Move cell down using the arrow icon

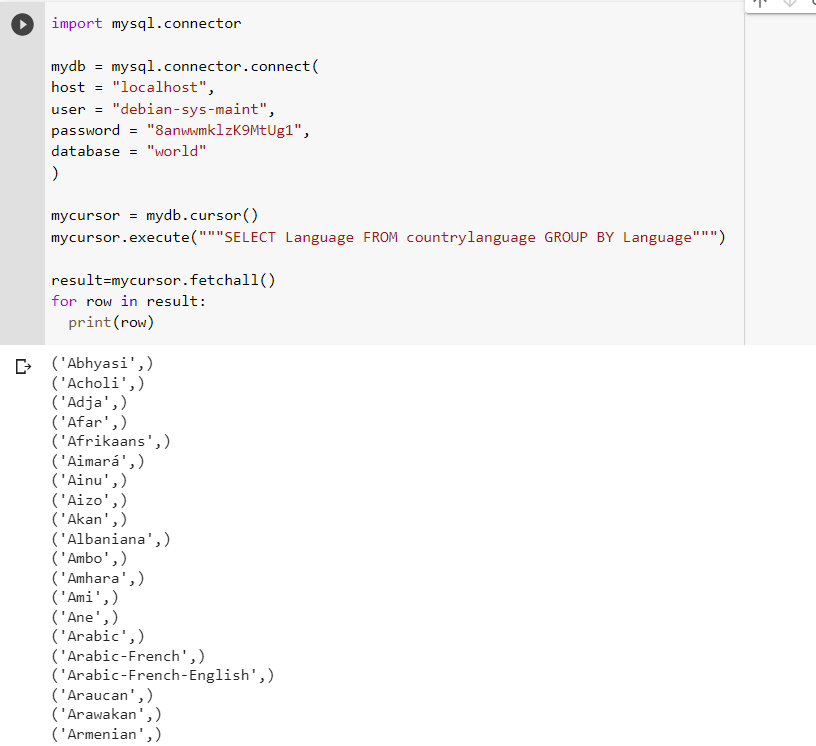point(789,3)
